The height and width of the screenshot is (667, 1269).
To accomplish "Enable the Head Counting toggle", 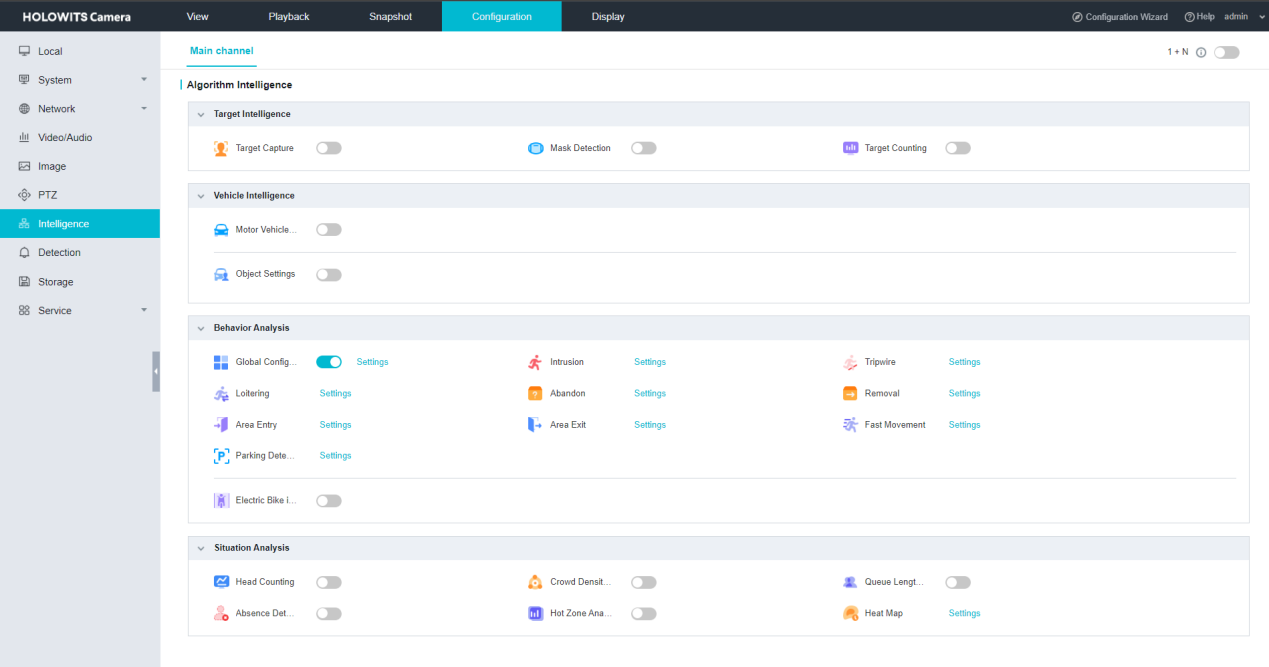I will tap(328, 582).
